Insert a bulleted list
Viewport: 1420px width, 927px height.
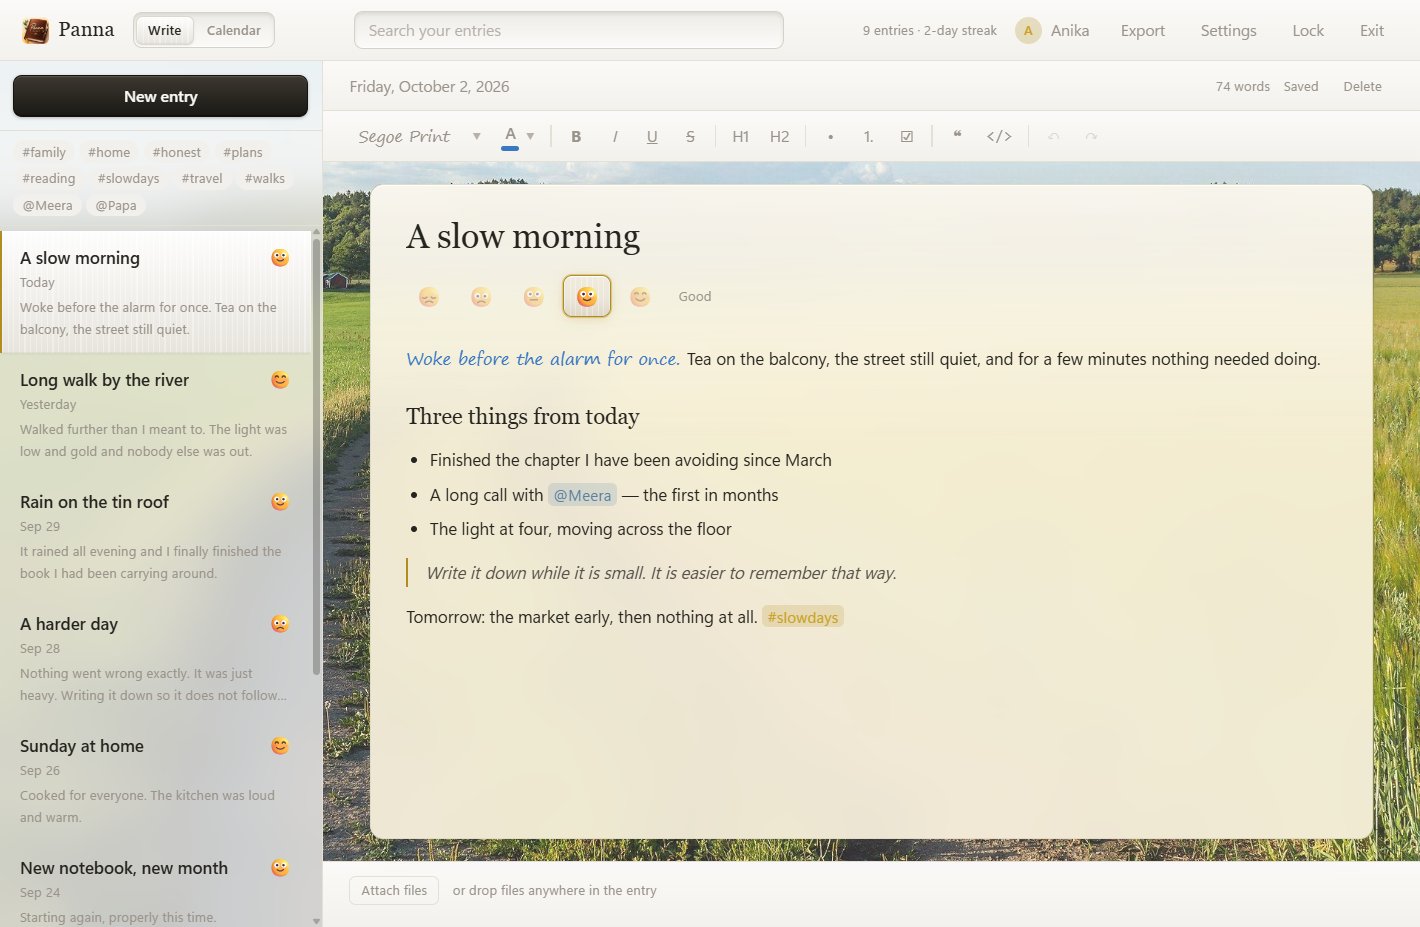coord(830,136)
